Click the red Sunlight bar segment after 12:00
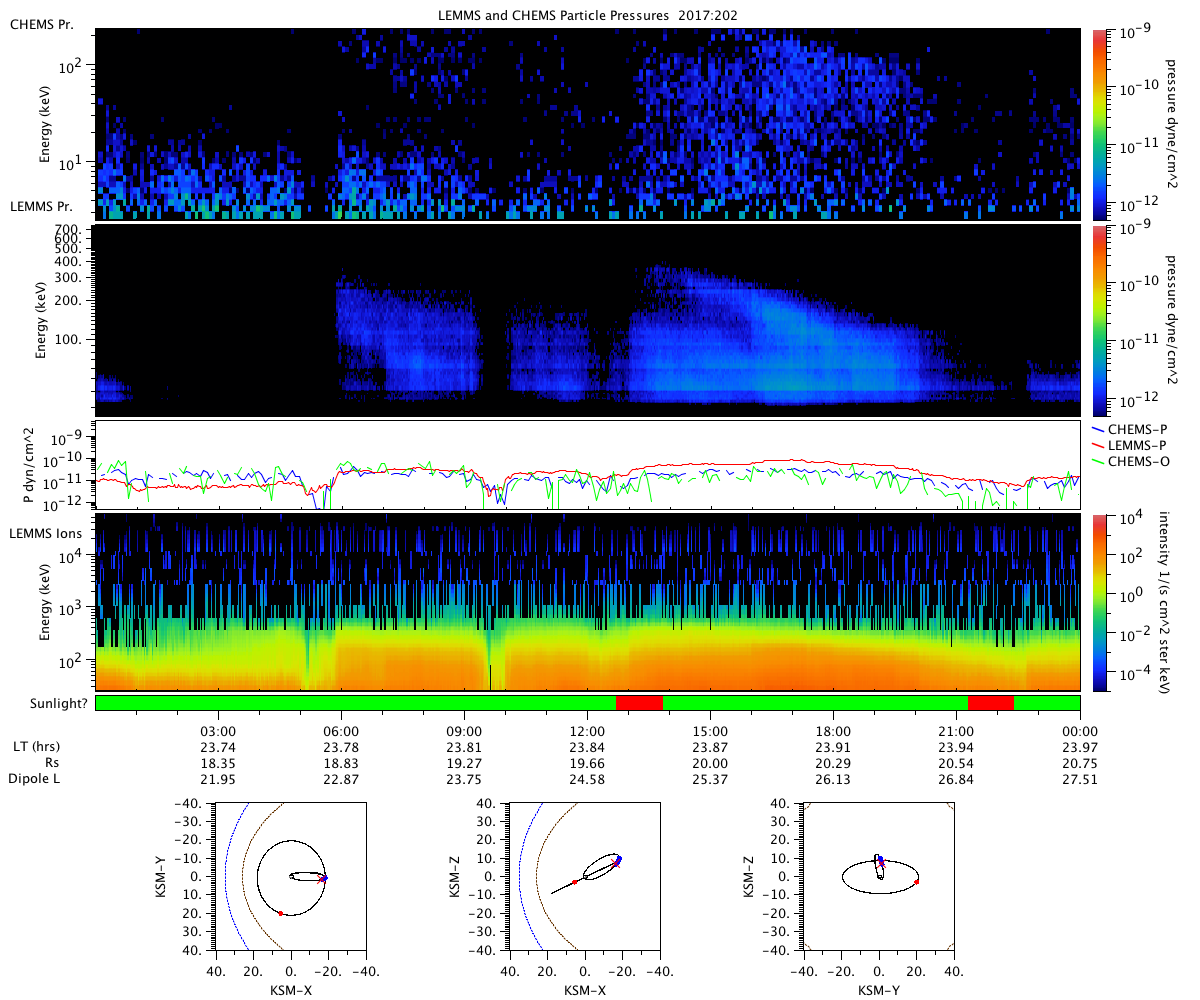The height and width of the screenshot is (1000, 1200). [x=639, y=703]
